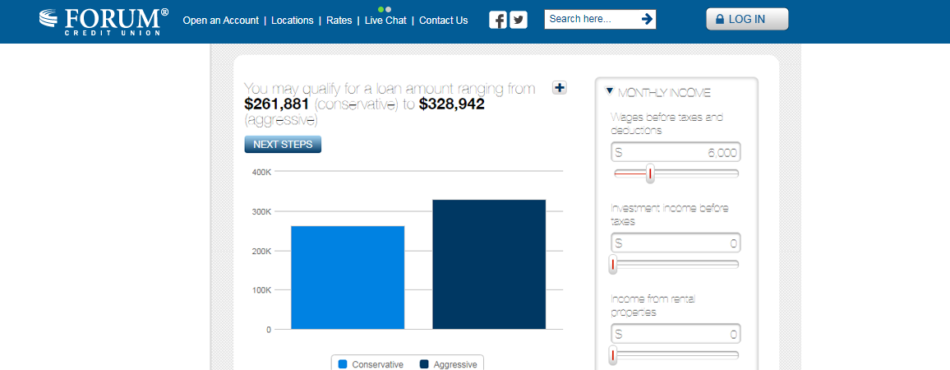Click the 200K axis label
The width and height of the screenshot is (950, 370).
(x=261, y=251)
